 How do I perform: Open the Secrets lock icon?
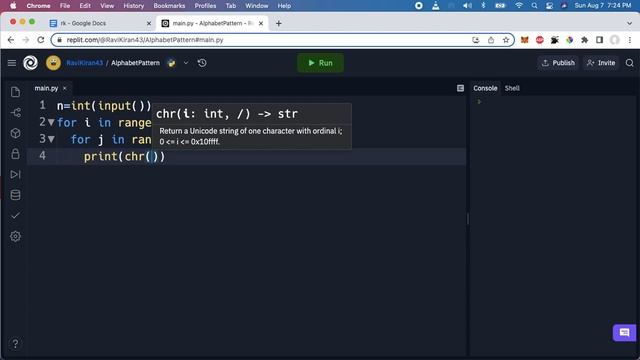coord(16,154)
